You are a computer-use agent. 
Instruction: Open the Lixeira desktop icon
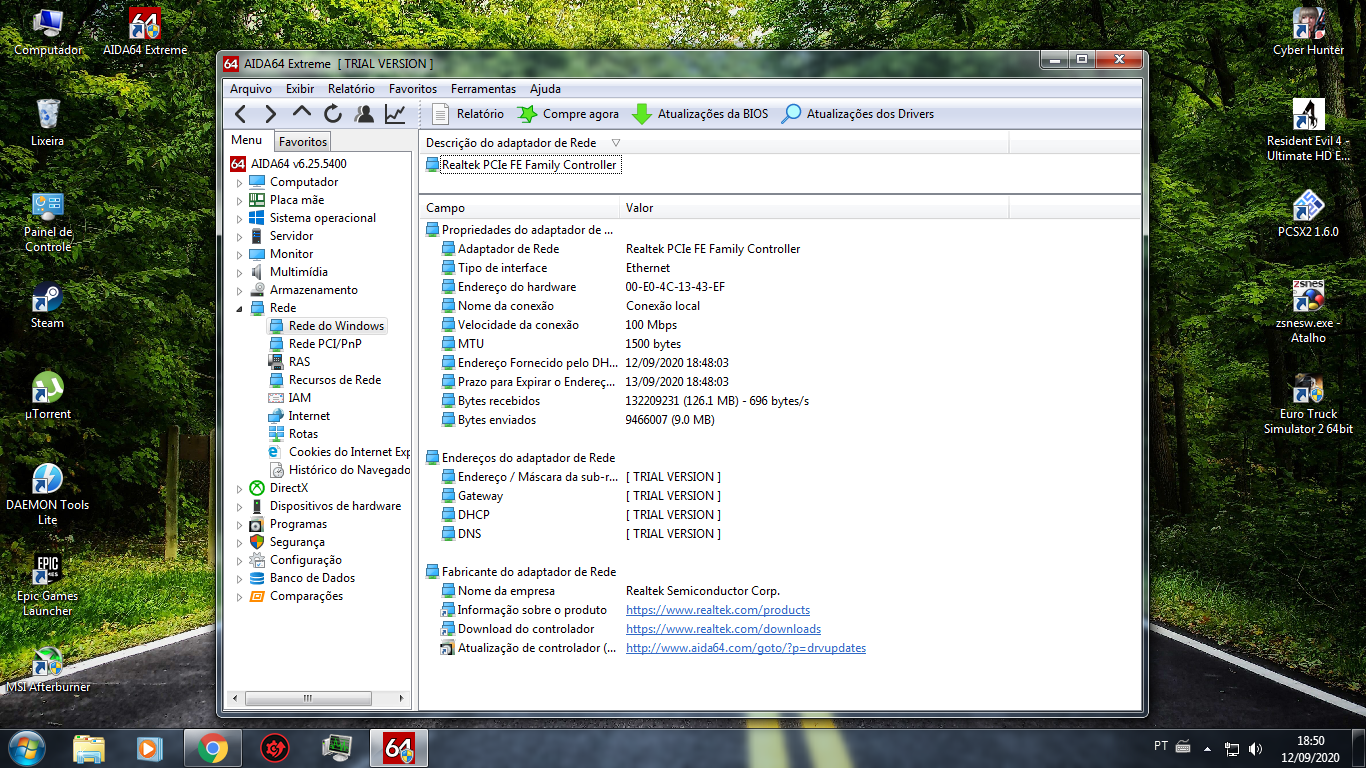tap(47, 123)
